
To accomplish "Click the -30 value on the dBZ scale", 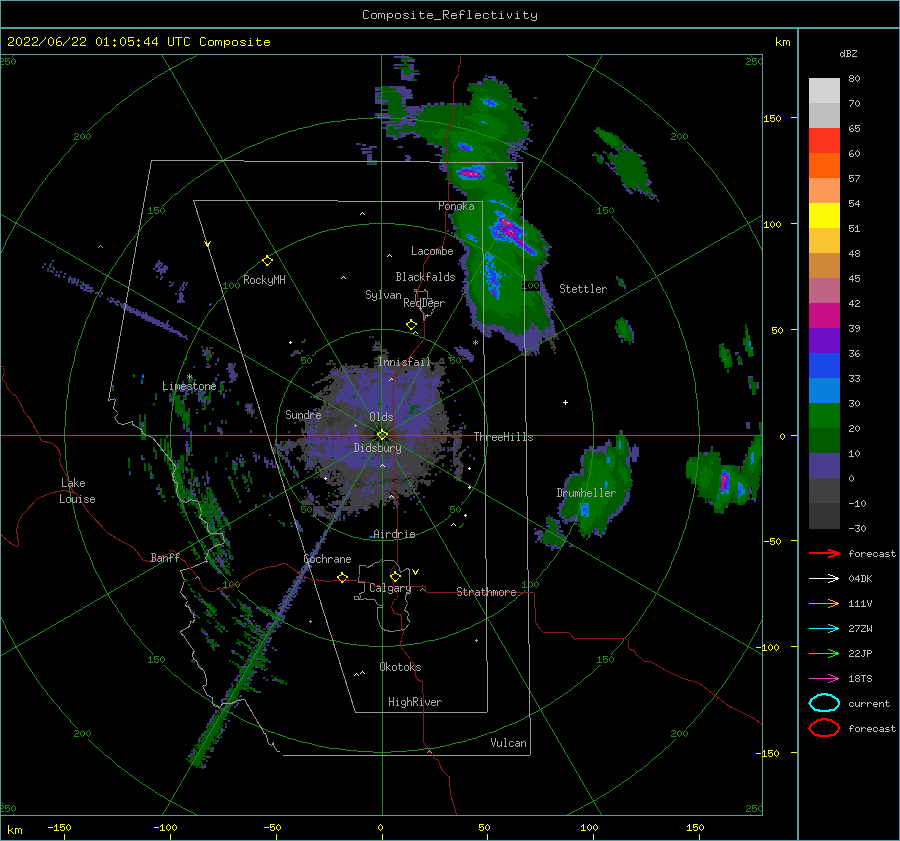I will click(857, 528).
